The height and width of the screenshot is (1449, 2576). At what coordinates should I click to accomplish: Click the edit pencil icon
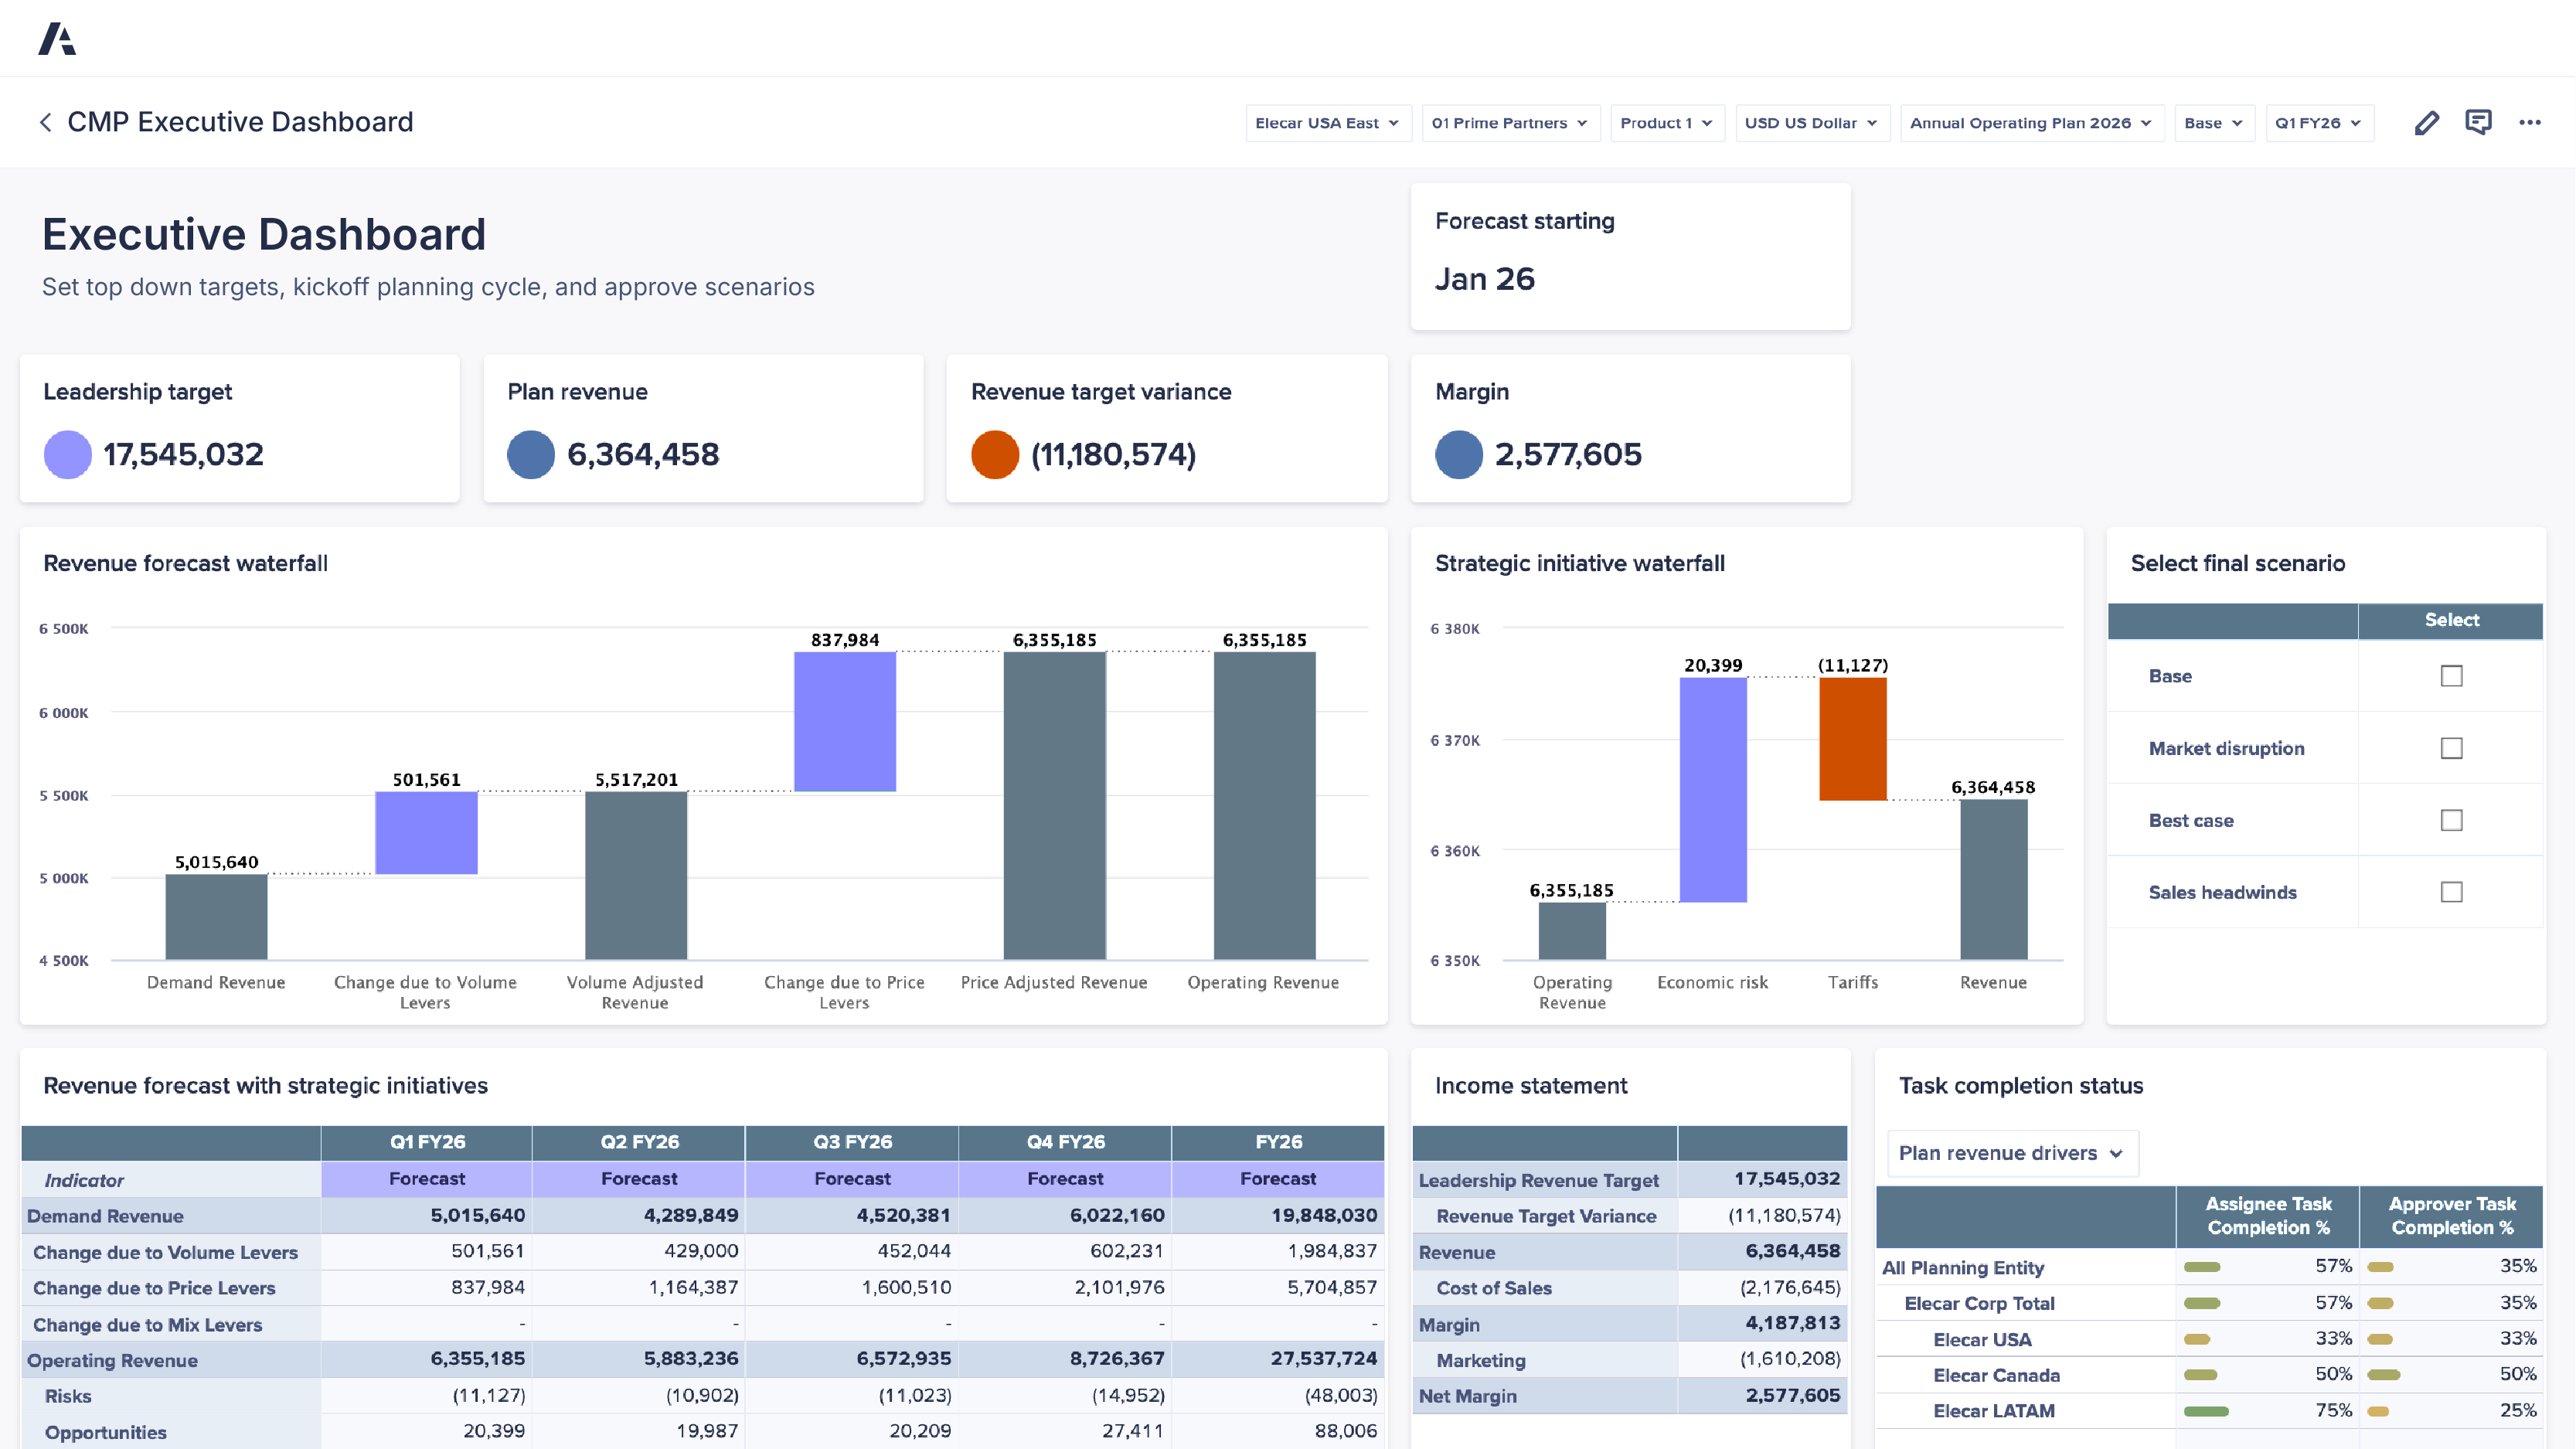point(2427,122)
